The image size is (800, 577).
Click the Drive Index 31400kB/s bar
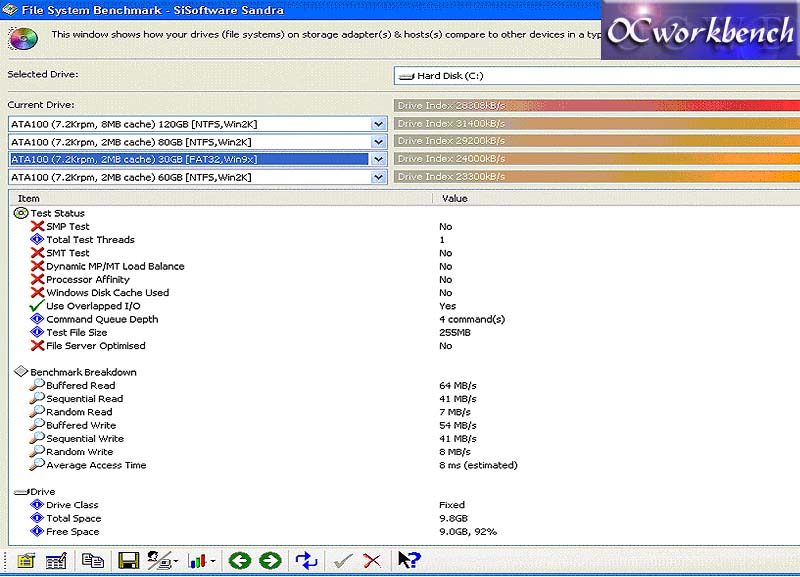597,123
